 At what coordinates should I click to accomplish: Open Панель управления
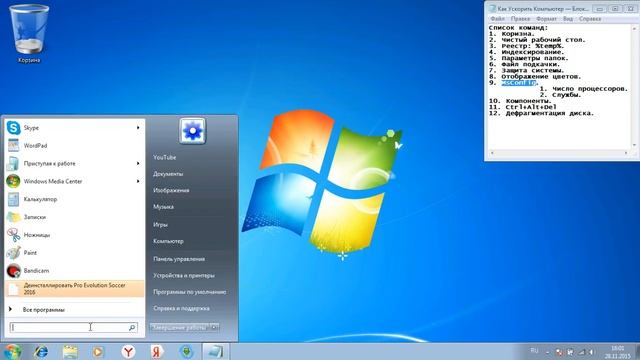(179, 259)
